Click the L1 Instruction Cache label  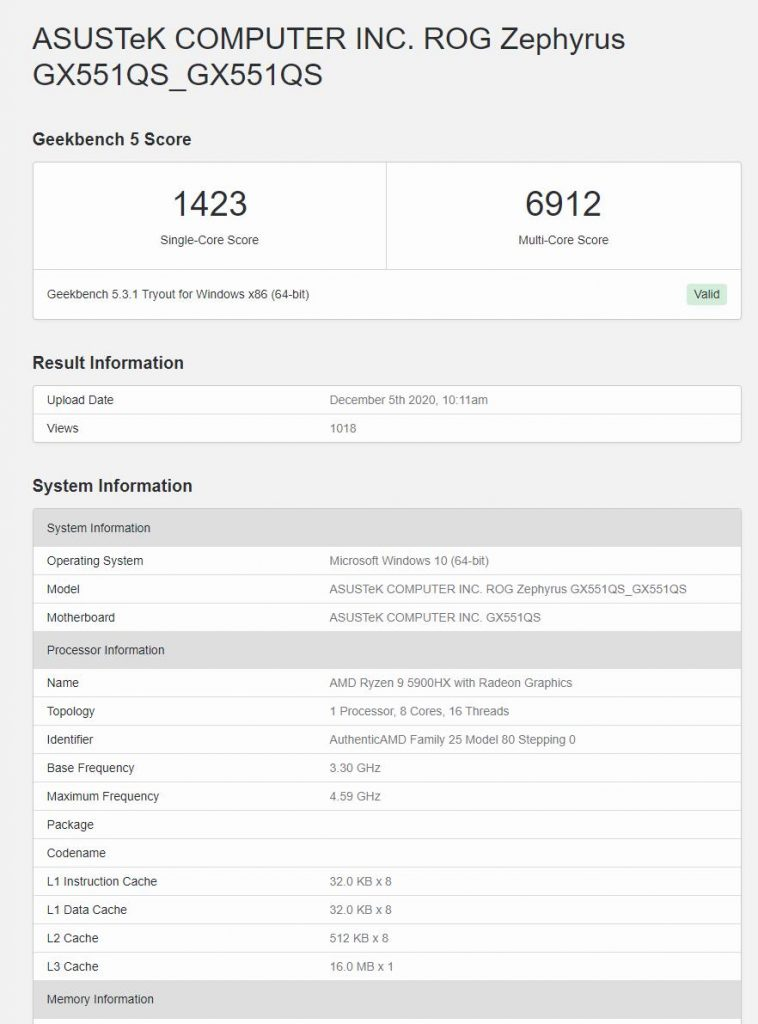[x=102, y=882]
